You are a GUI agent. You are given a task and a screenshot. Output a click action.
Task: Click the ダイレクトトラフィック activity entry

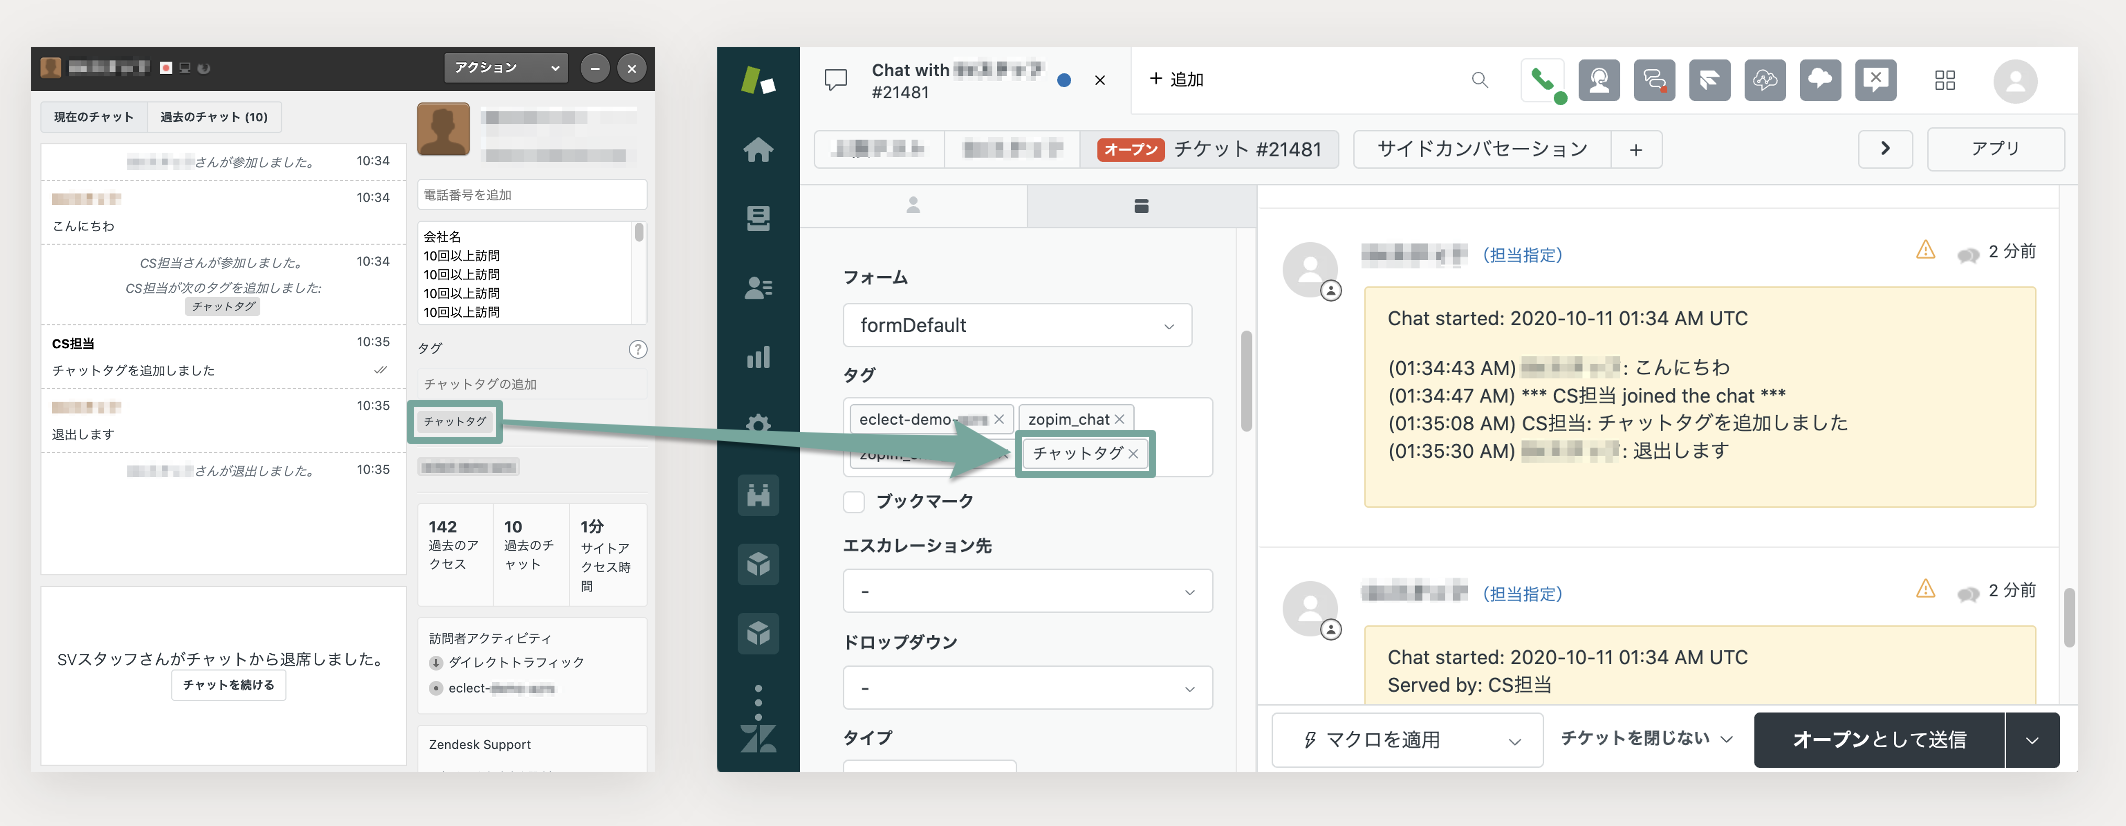[507, 662]
